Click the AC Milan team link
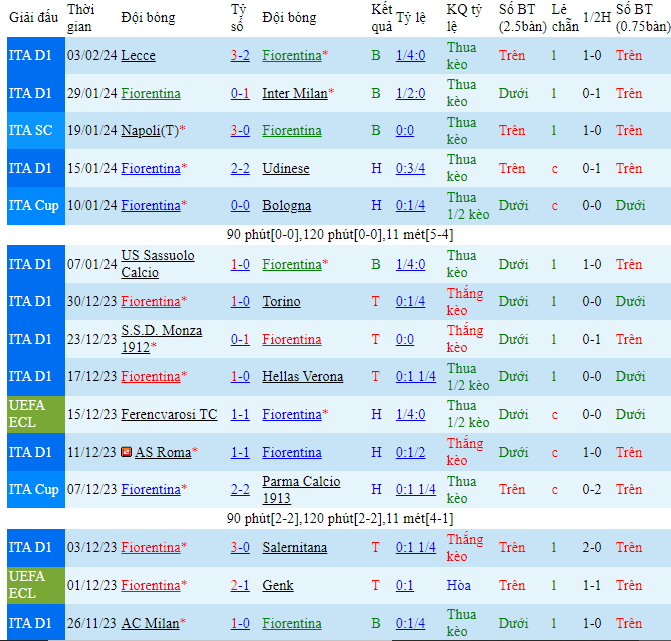 point(152,623)
